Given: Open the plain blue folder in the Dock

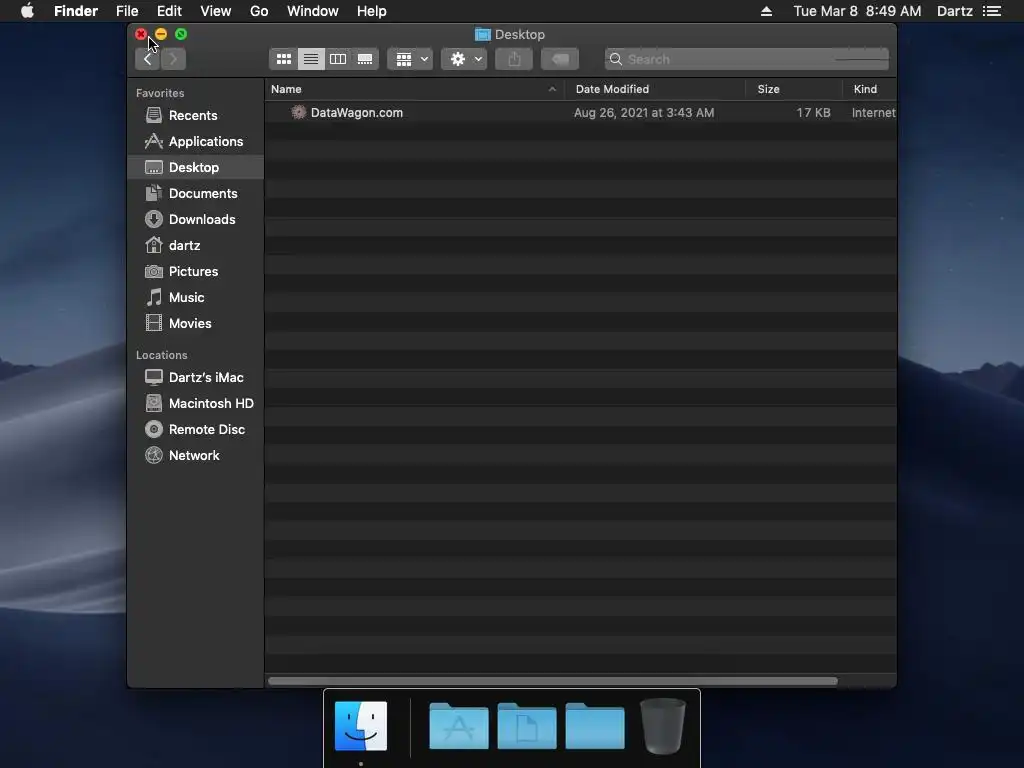Looking at the screenshot, I should [x=595, y=726].
